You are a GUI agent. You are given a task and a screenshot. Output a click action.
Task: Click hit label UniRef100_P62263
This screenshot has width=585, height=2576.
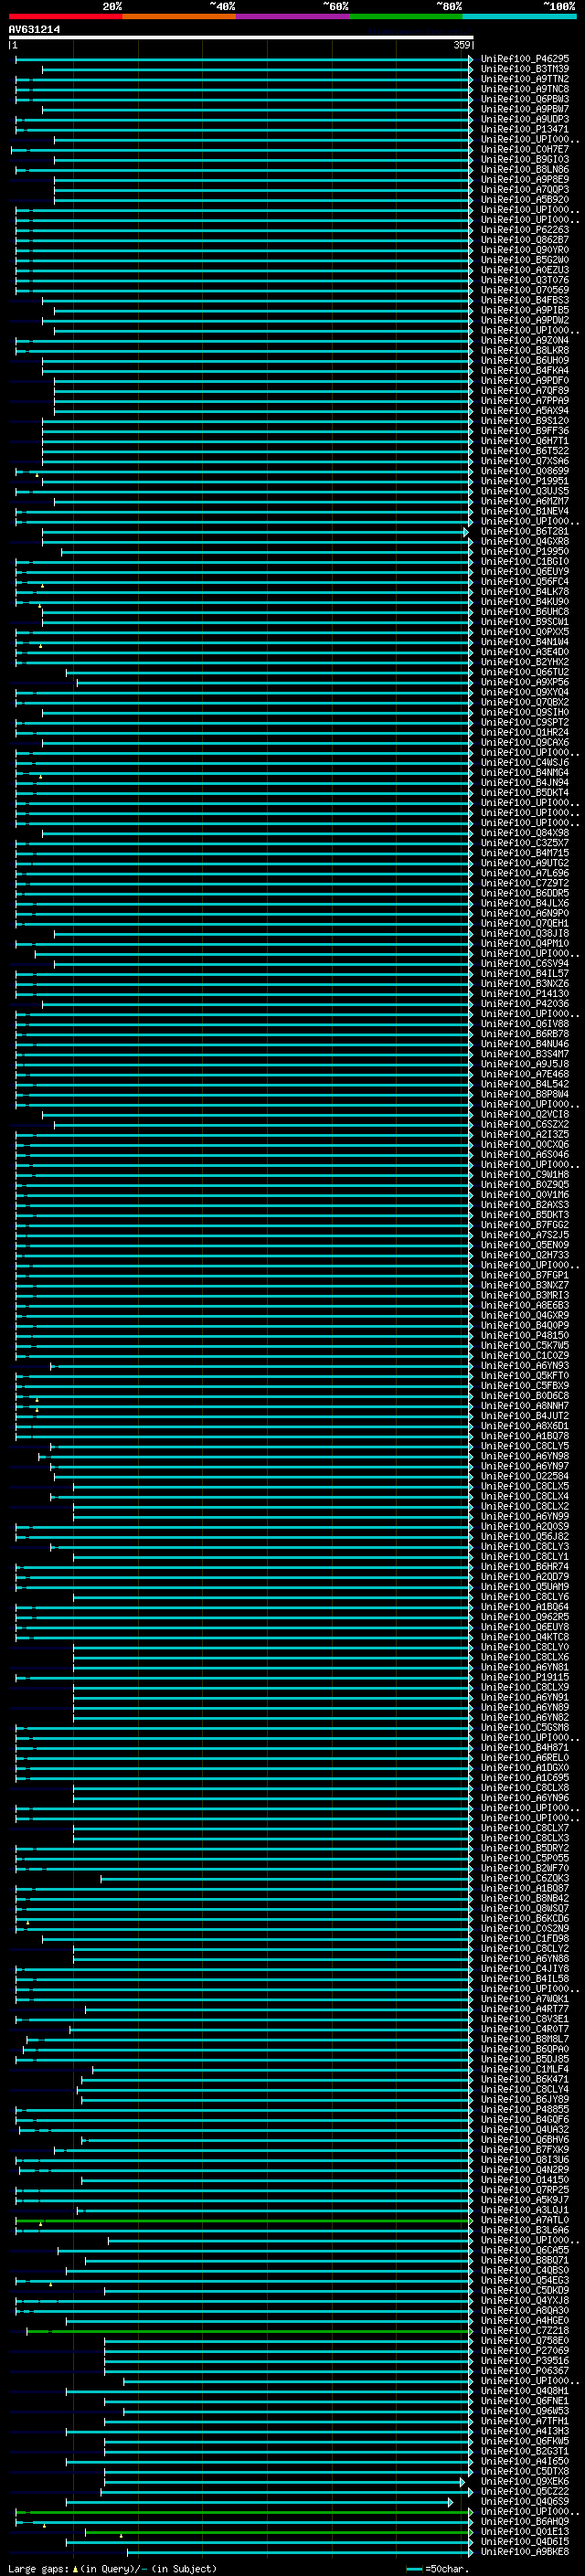click(524, 230)
